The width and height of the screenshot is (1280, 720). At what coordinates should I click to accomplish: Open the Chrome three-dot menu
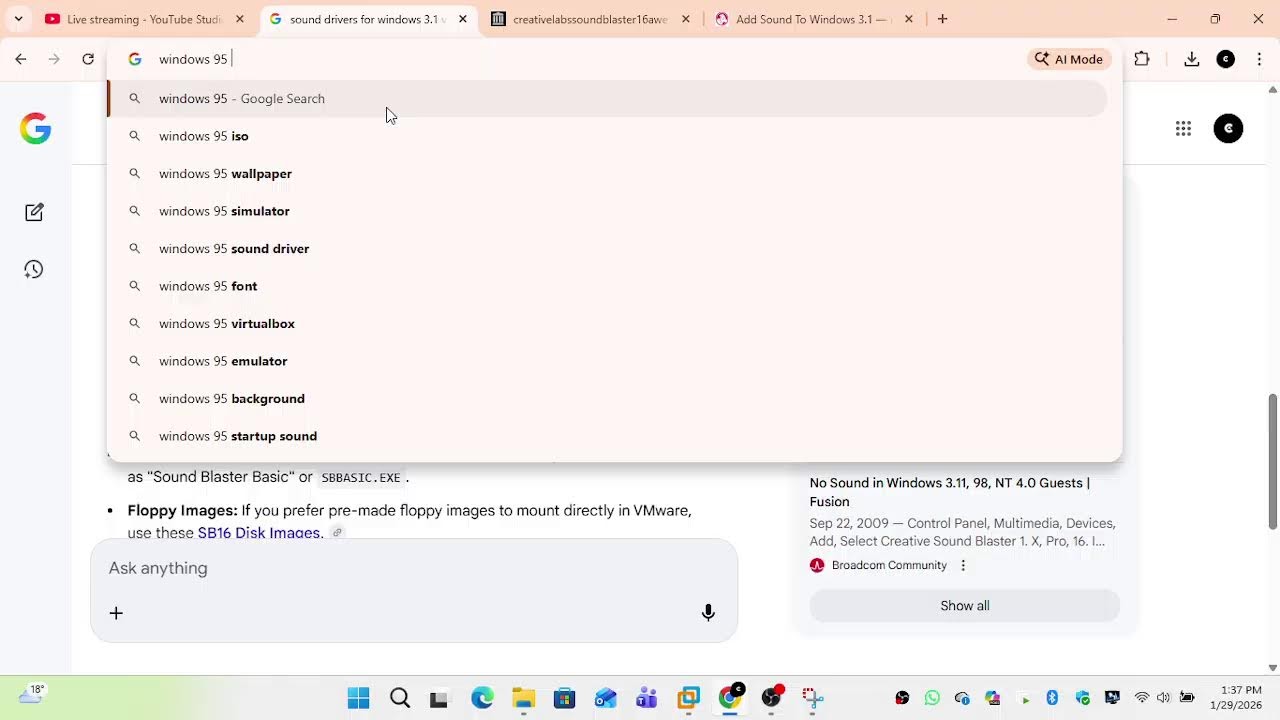click(1259, 59)
